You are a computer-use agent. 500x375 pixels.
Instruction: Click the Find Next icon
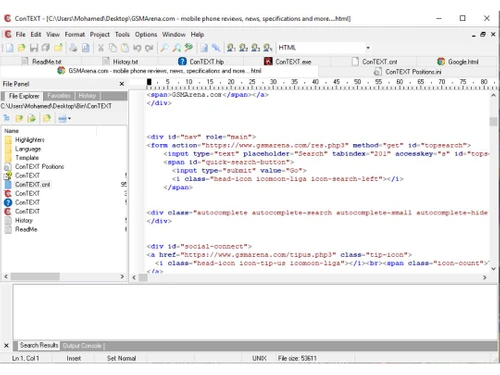pyautogui.click(x=176, y=48)
